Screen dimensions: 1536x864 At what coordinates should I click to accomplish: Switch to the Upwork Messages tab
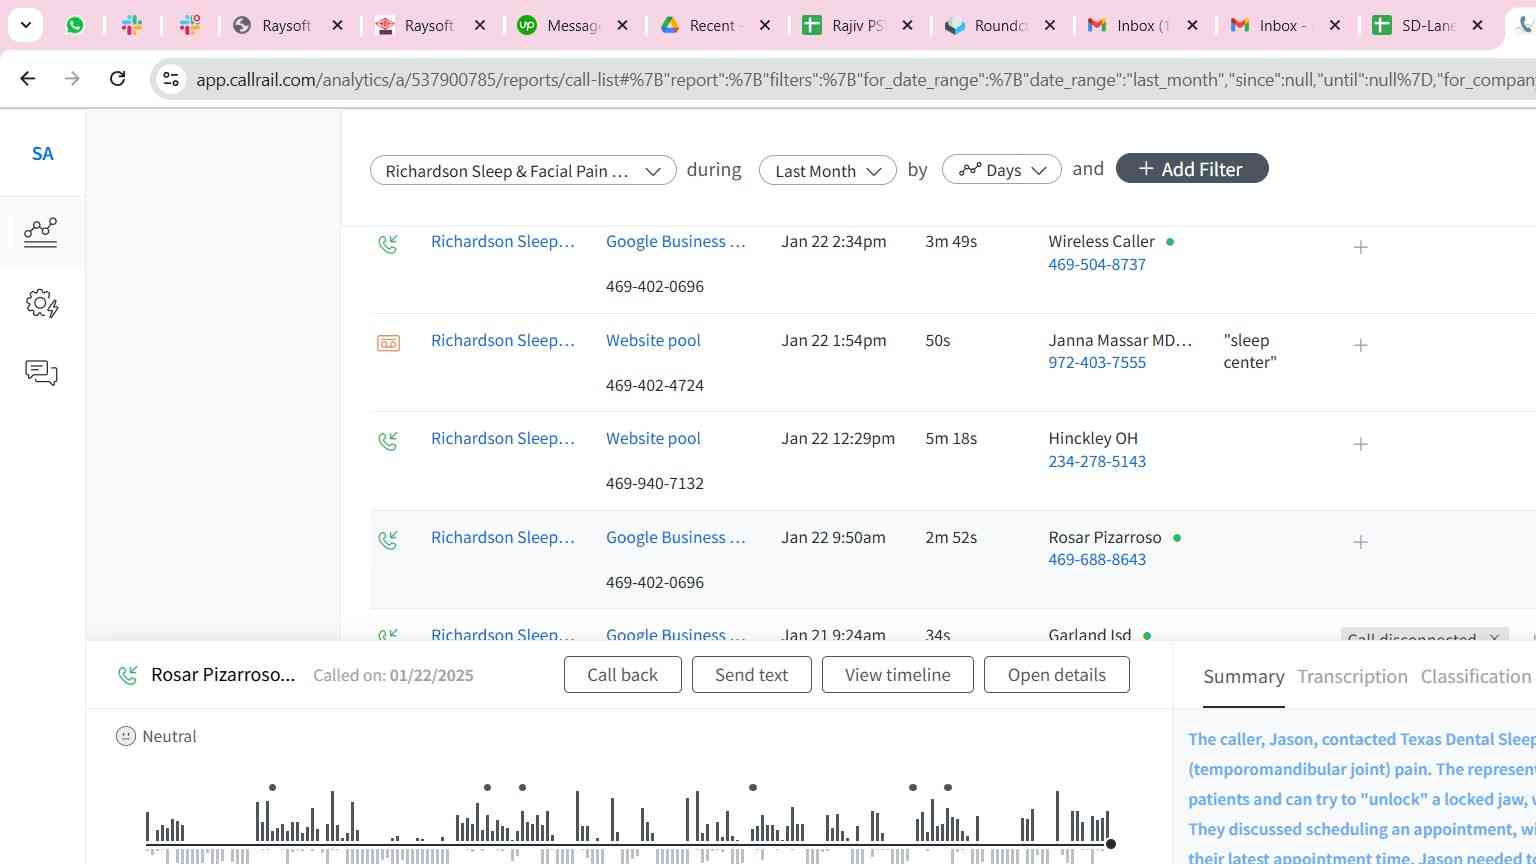[573, 25]
